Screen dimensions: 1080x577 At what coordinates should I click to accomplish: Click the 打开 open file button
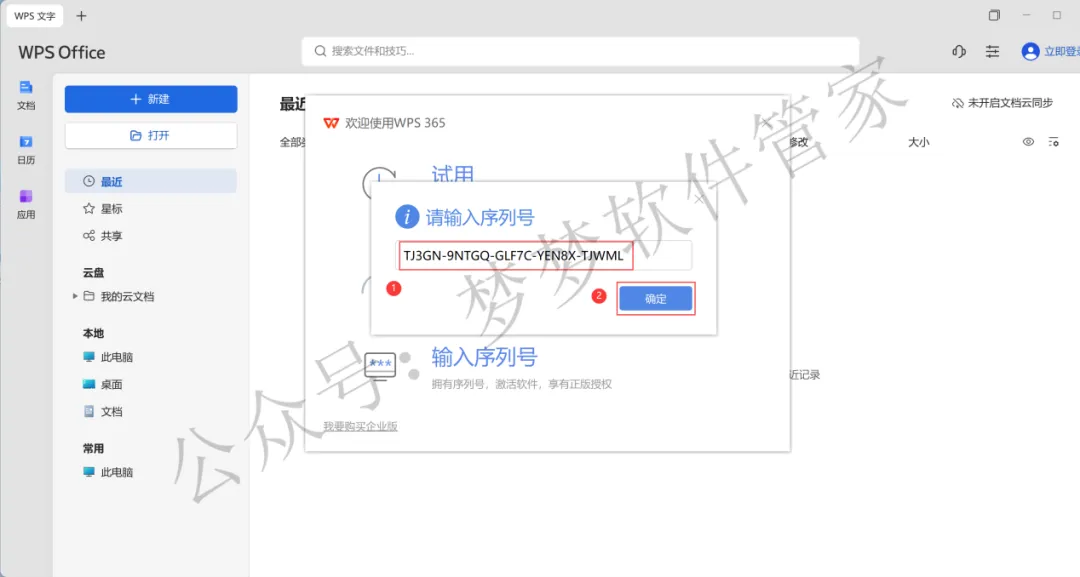pos(151,136)
